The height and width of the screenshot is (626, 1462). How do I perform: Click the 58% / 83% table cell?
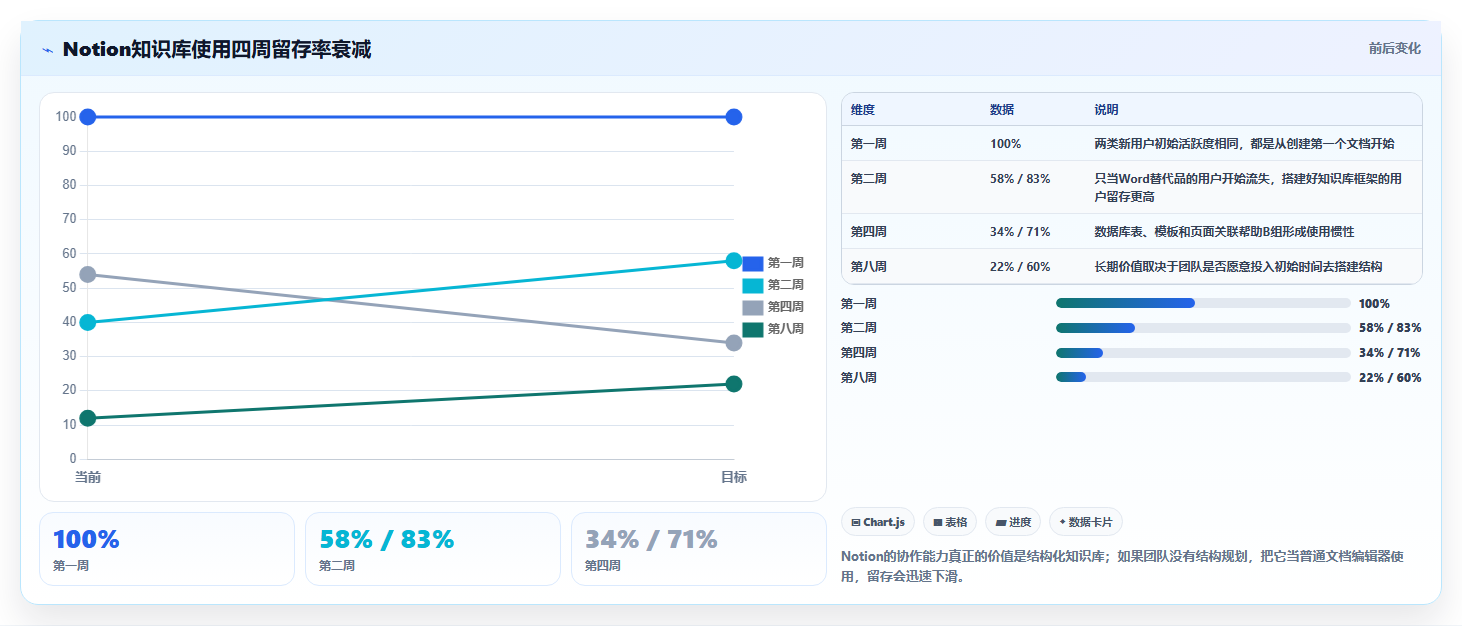coord(1020,179)
